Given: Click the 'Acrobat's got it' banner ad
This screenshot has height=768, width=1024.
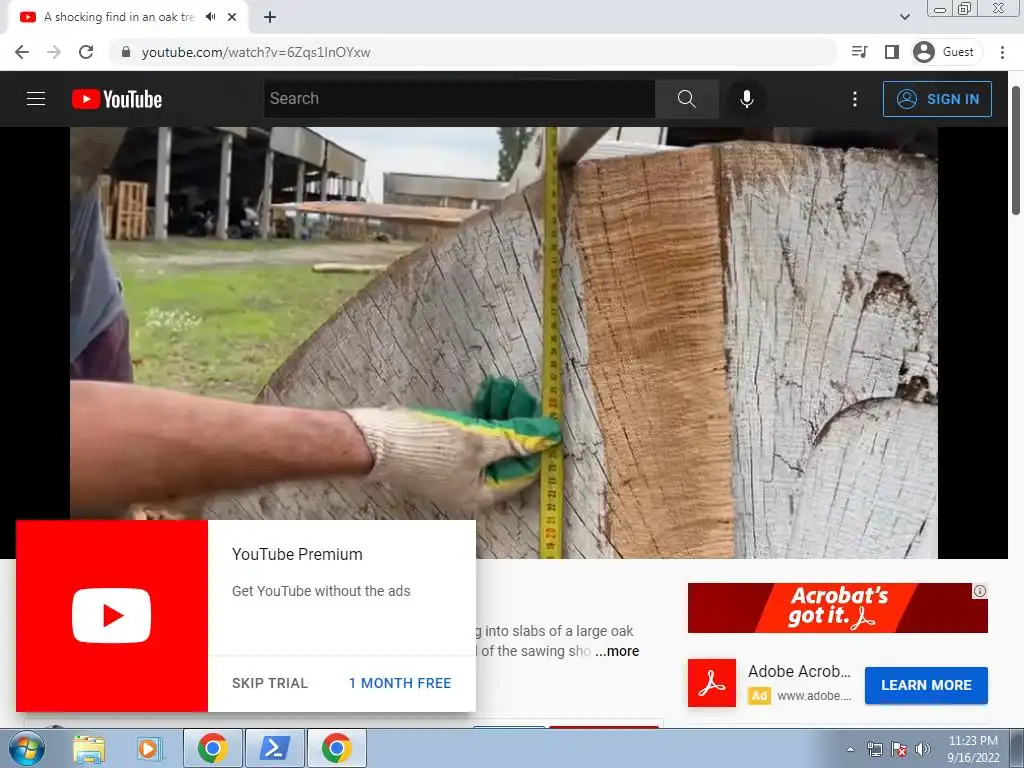Looking at the screenshot, I should coord(837,607).
